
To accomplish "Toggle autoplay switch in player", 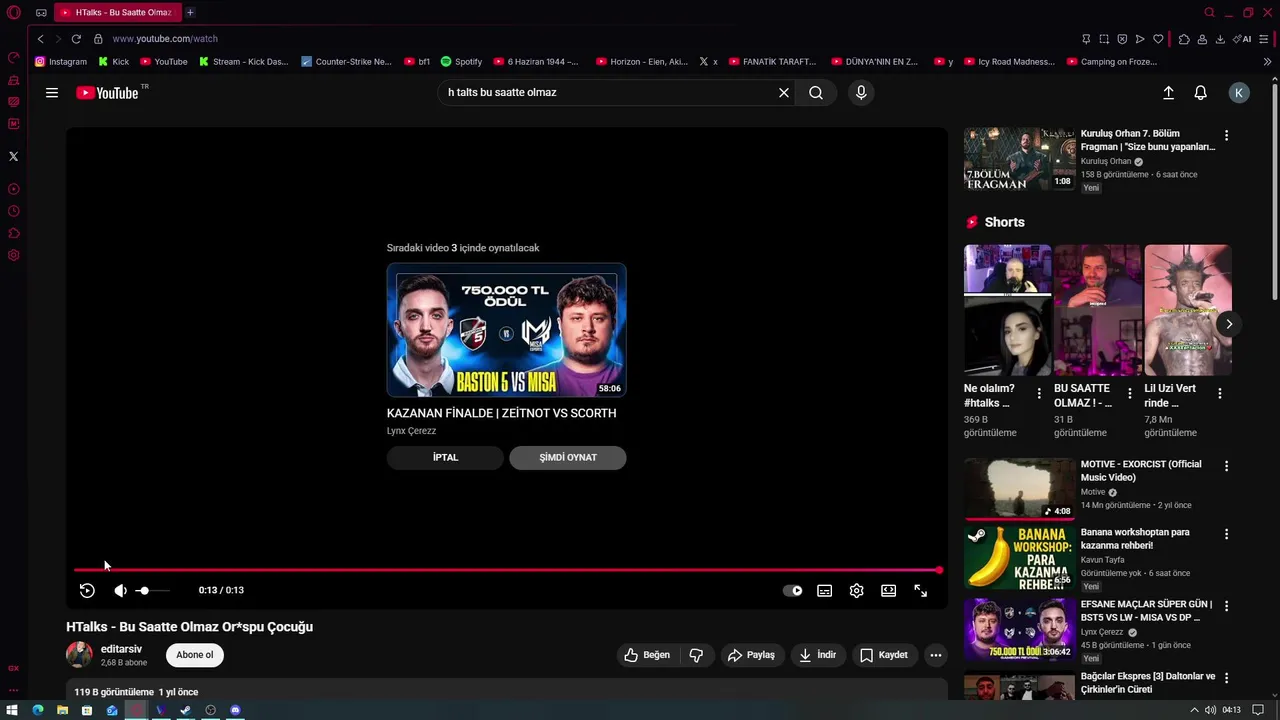I will pos(793,591).
